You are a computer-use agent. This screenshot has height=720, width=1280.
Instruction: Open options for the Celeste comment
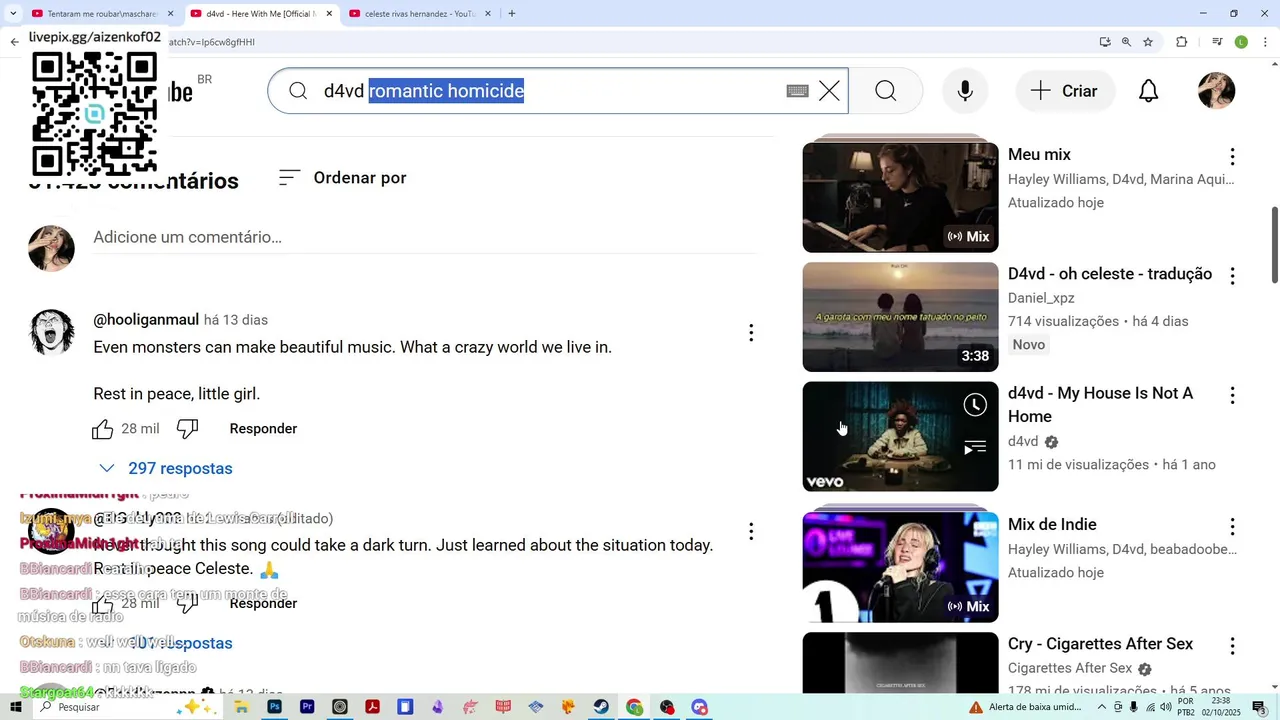pos(751,531)
